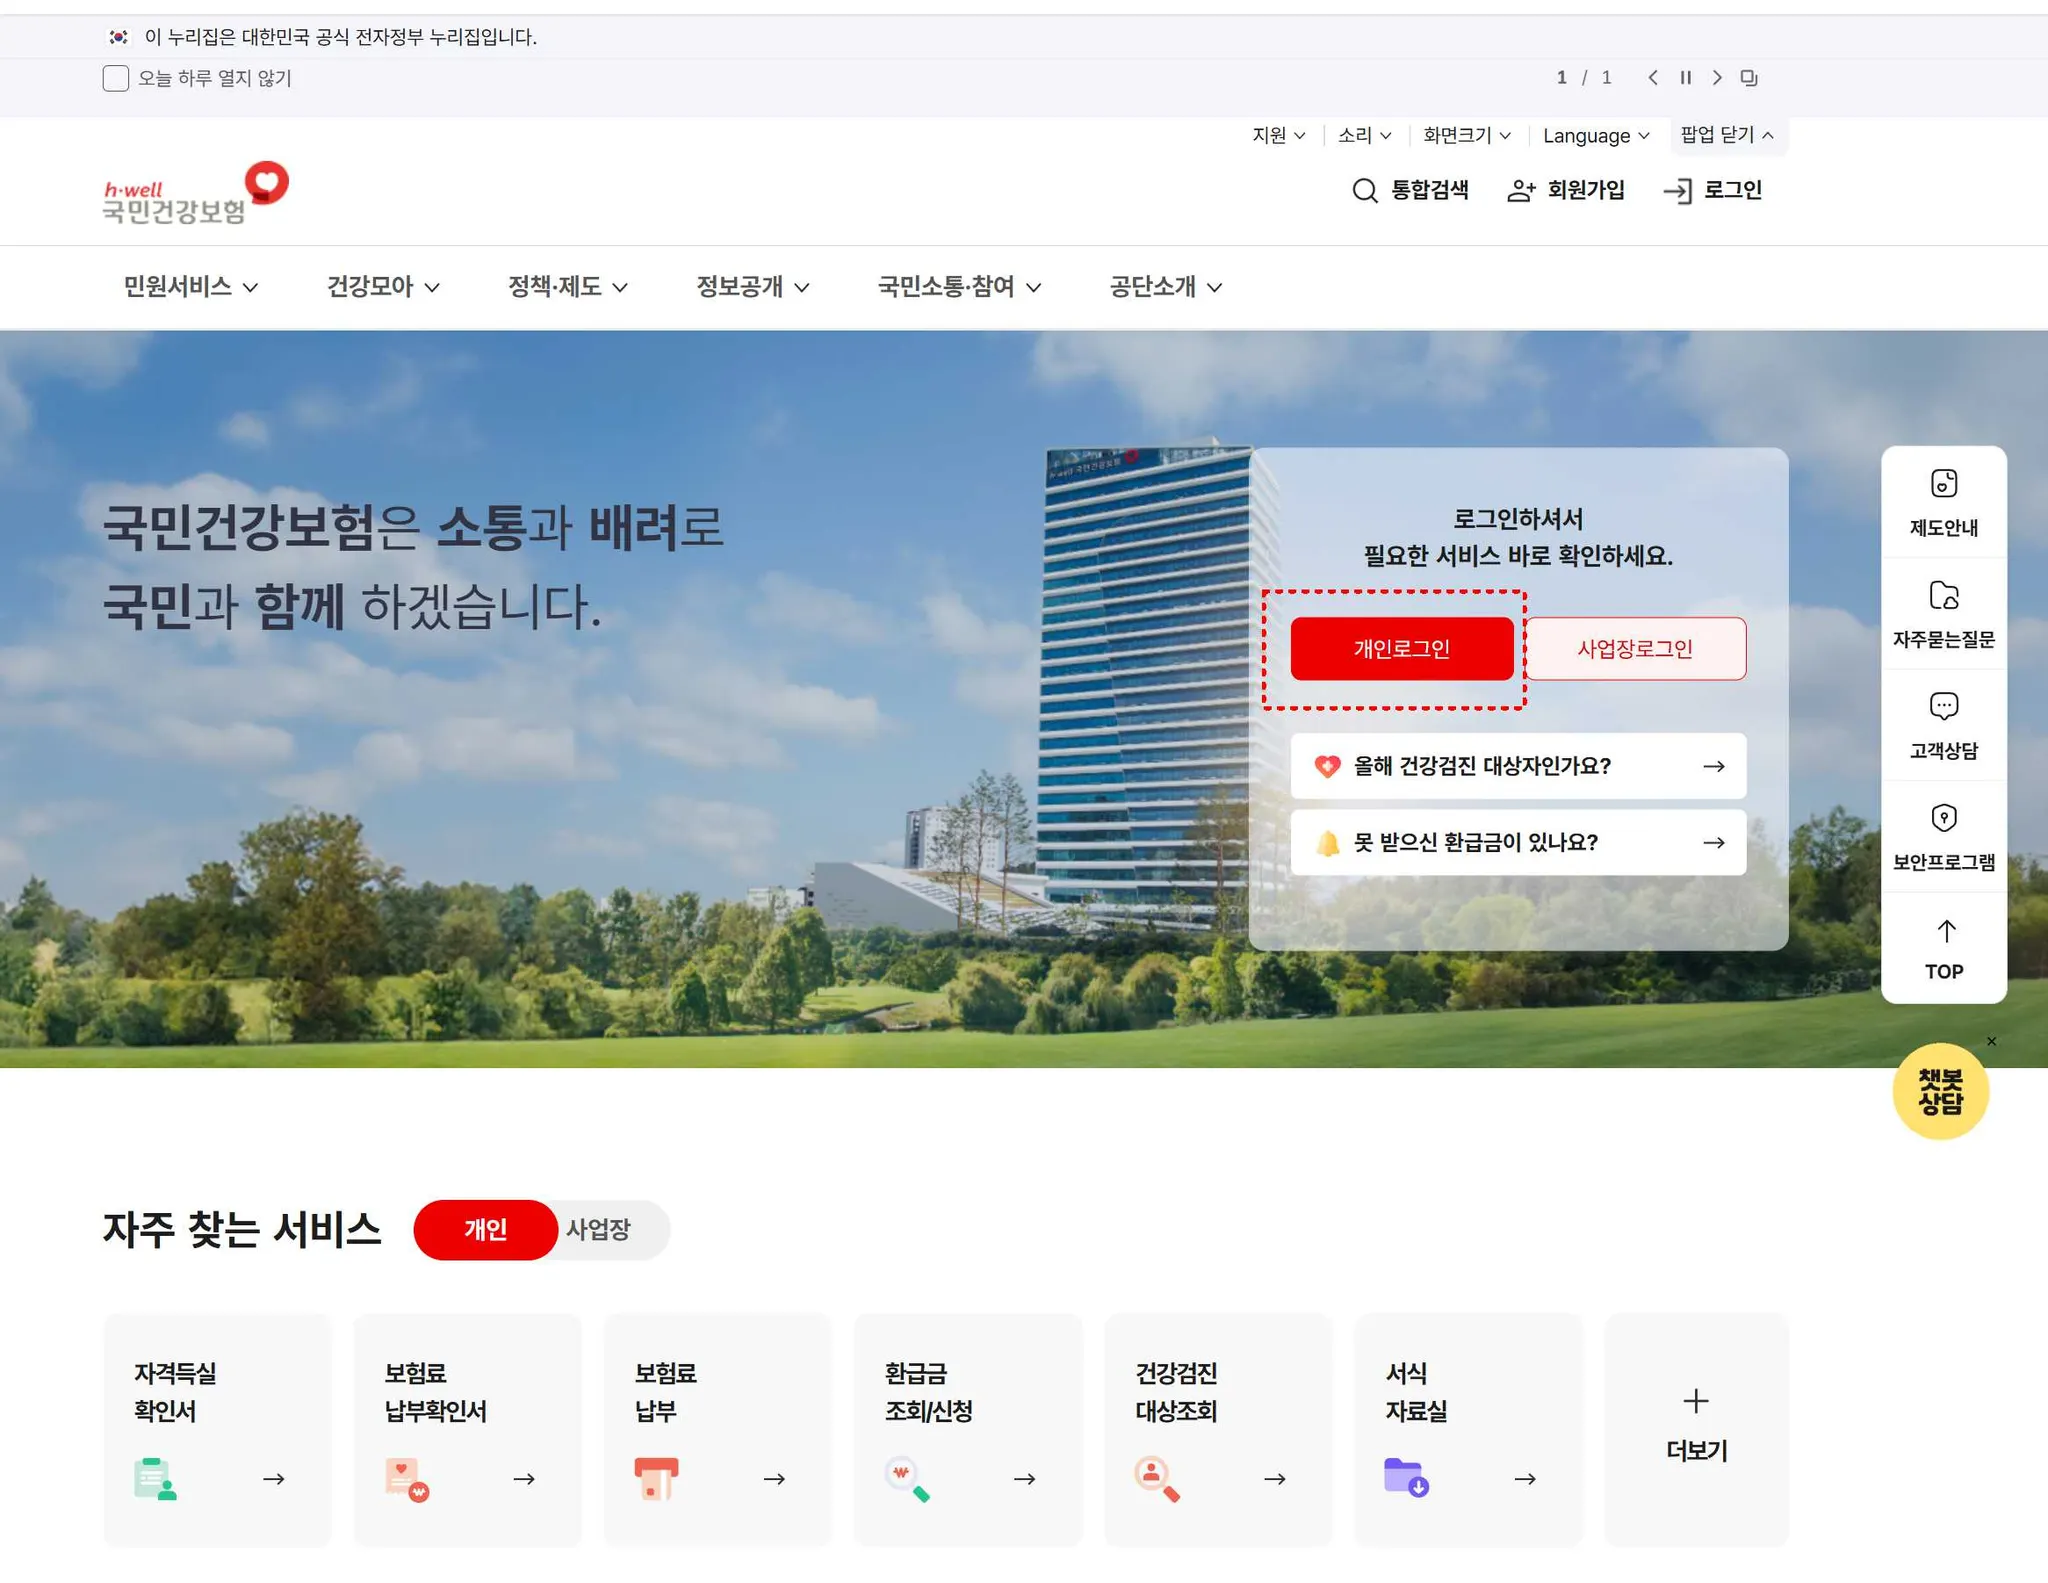The height and width of the screenshot is (1583, 2048).
Task: Open the 정책·제도 main menu
Action: tap(567, 287)
